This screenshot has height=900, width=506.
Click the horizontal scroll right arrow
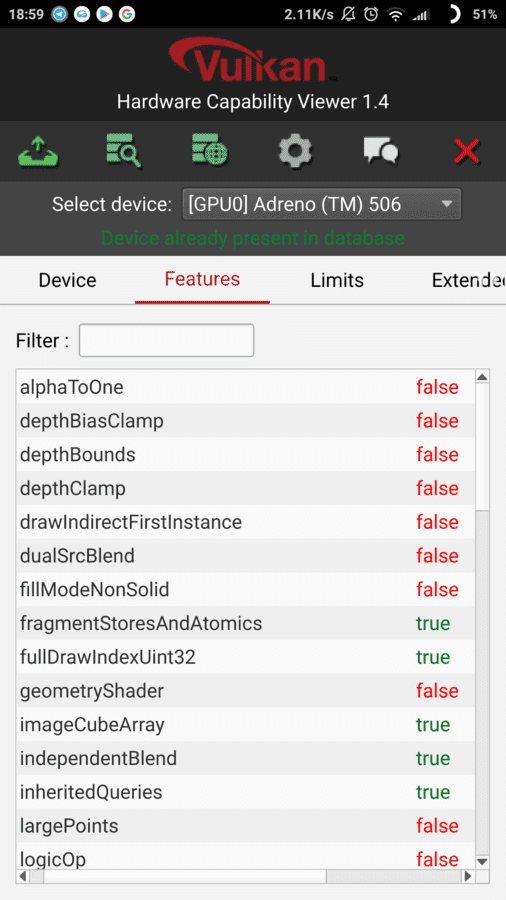[x=468, y=876]
